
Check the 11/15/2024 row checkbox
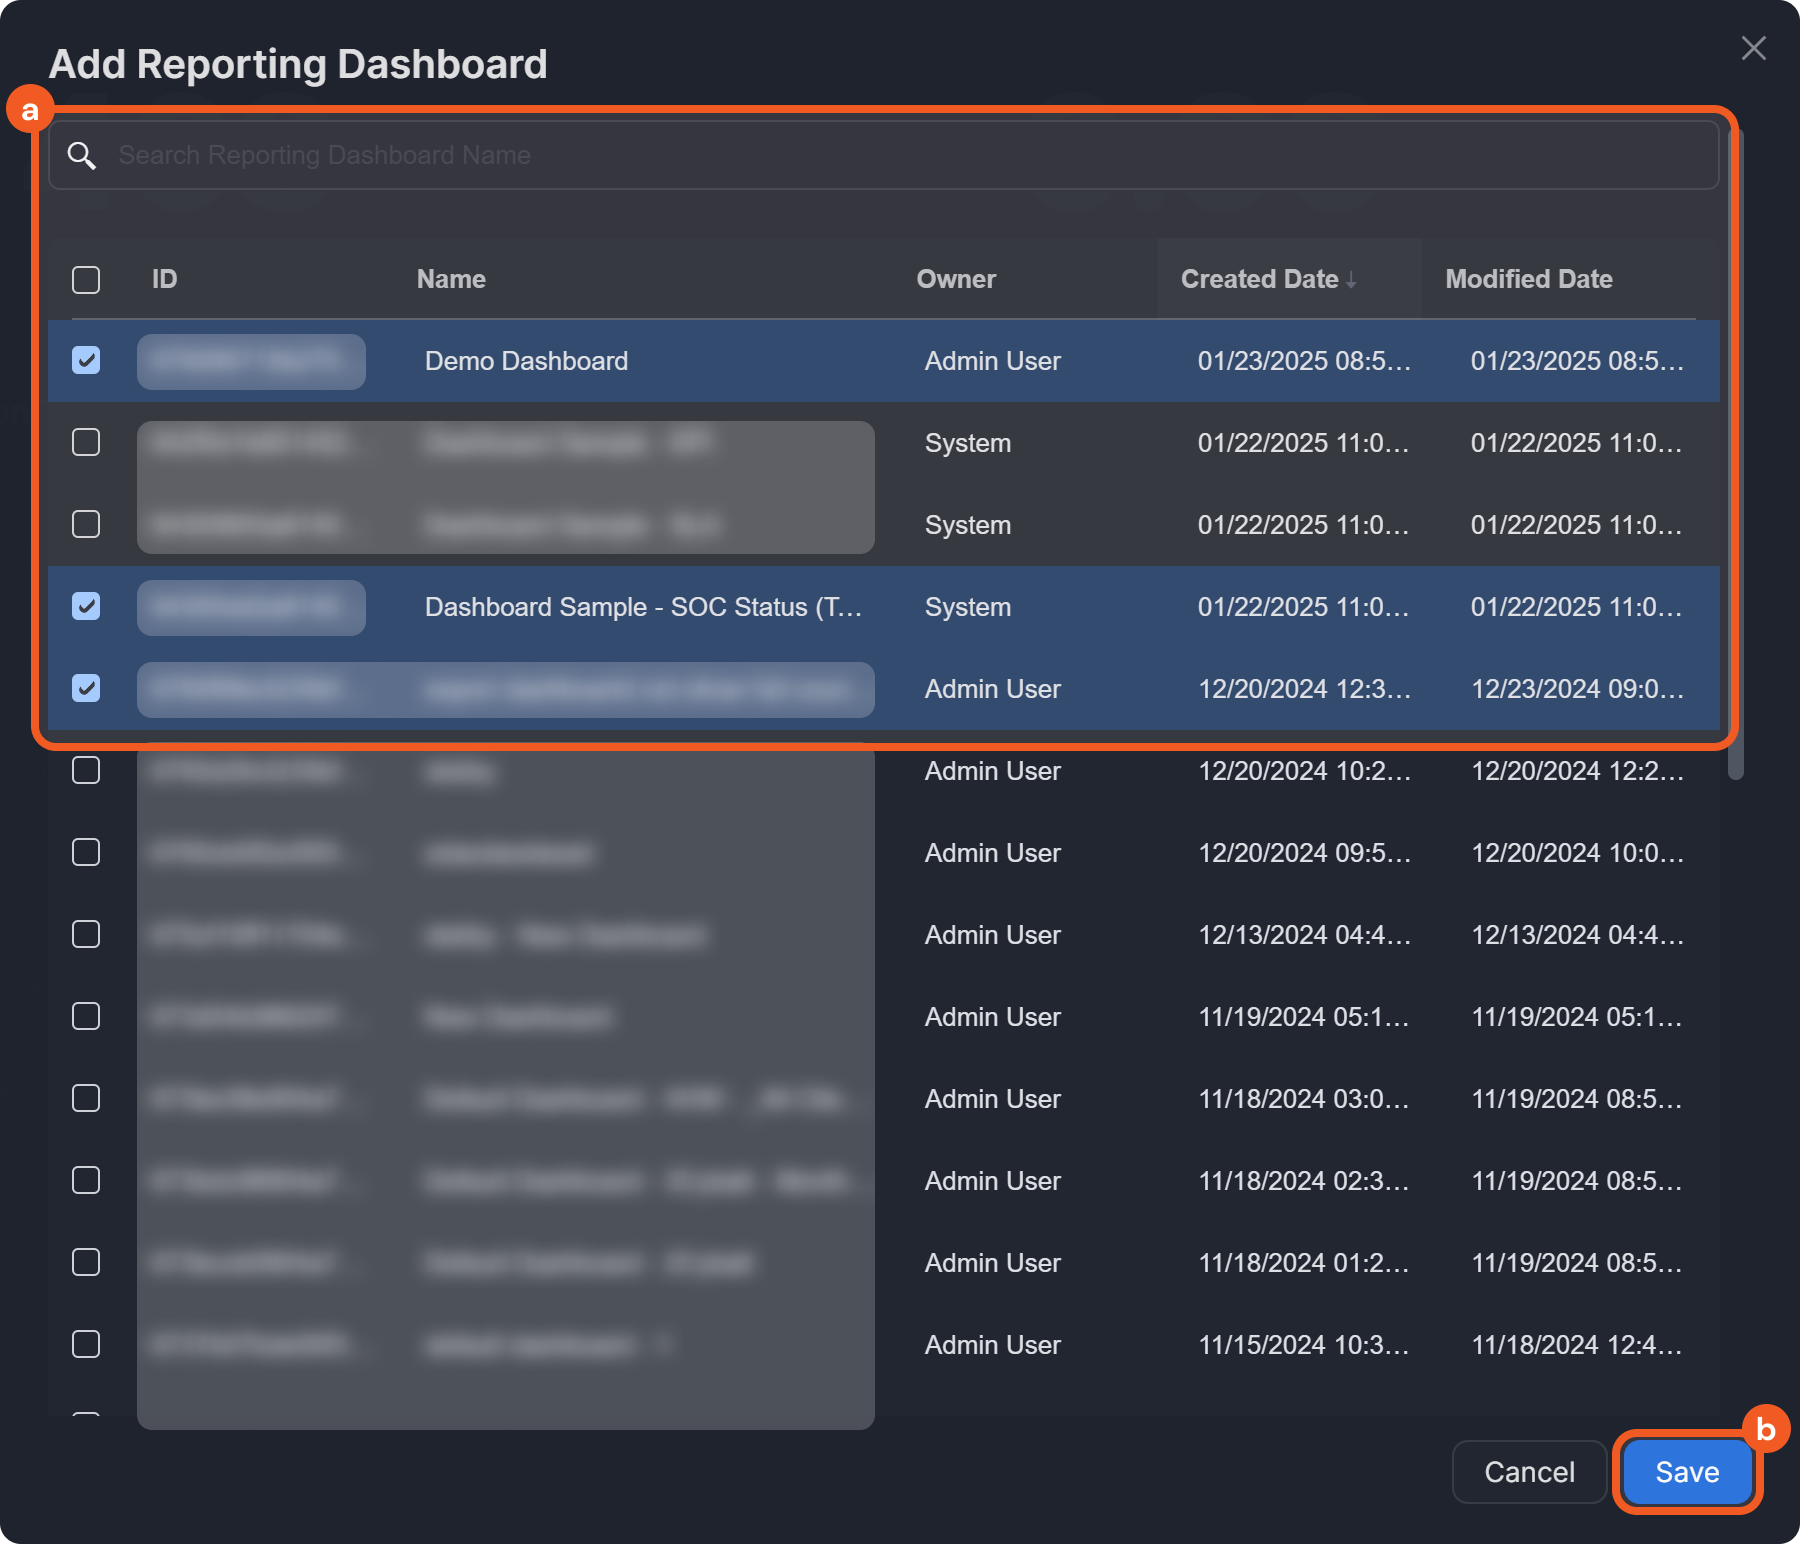[86, 1345]
